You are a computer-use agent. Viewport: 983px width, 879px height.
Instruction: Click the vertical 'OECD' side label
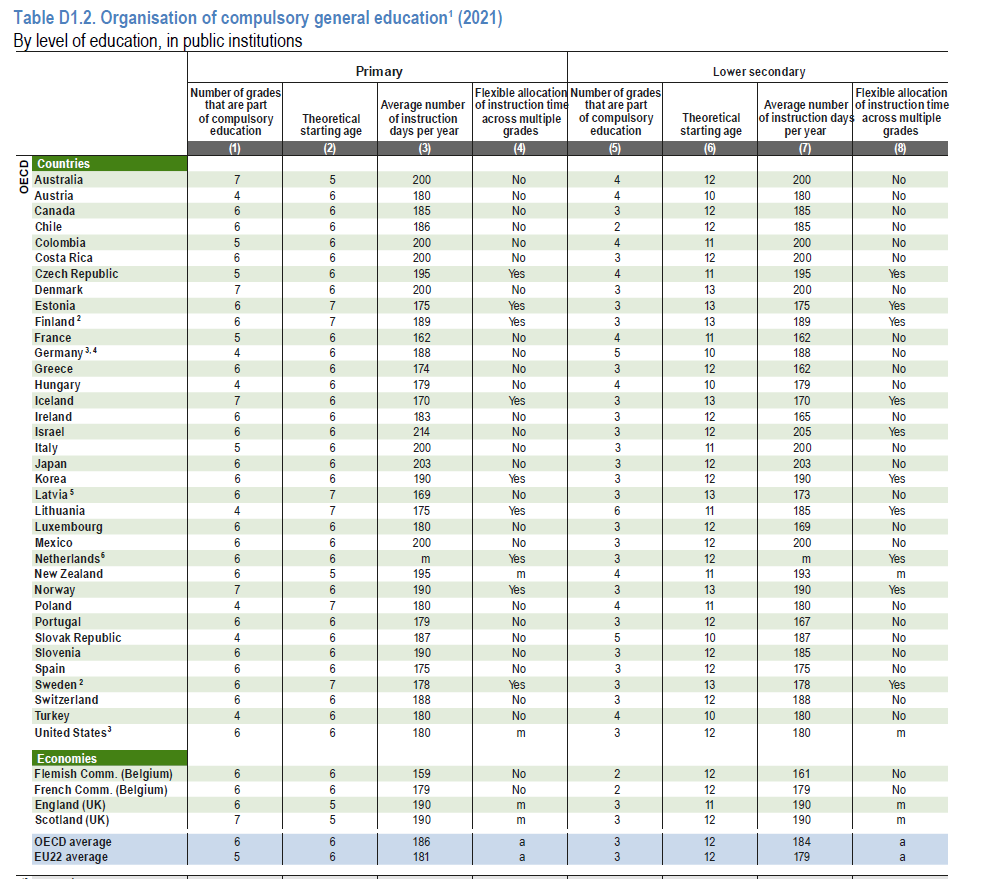pyautogui.click(x=24, y=176)
